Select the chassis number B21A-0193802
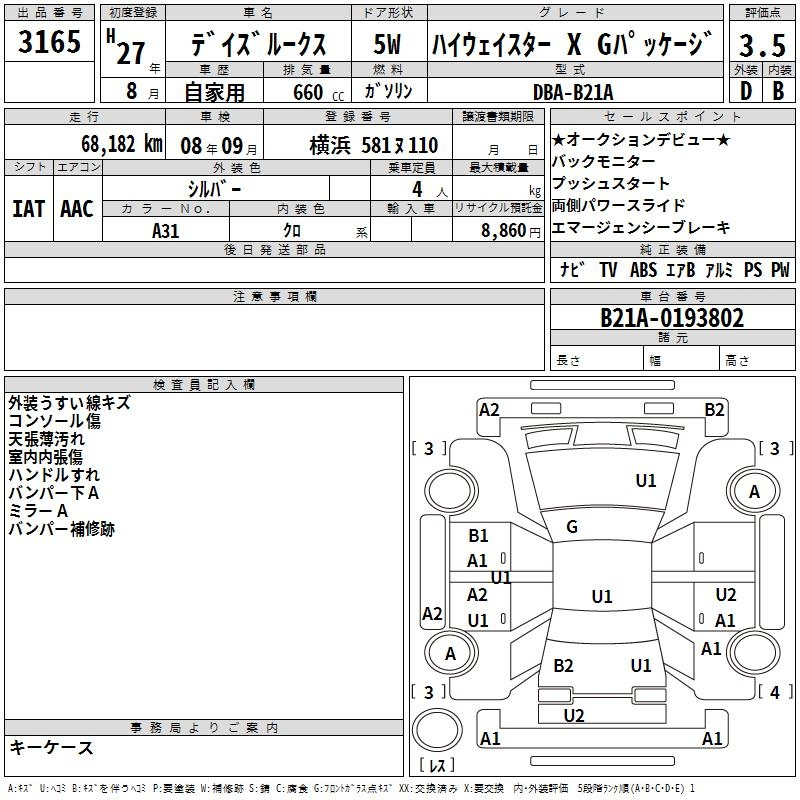 click(x=672, y=318)
